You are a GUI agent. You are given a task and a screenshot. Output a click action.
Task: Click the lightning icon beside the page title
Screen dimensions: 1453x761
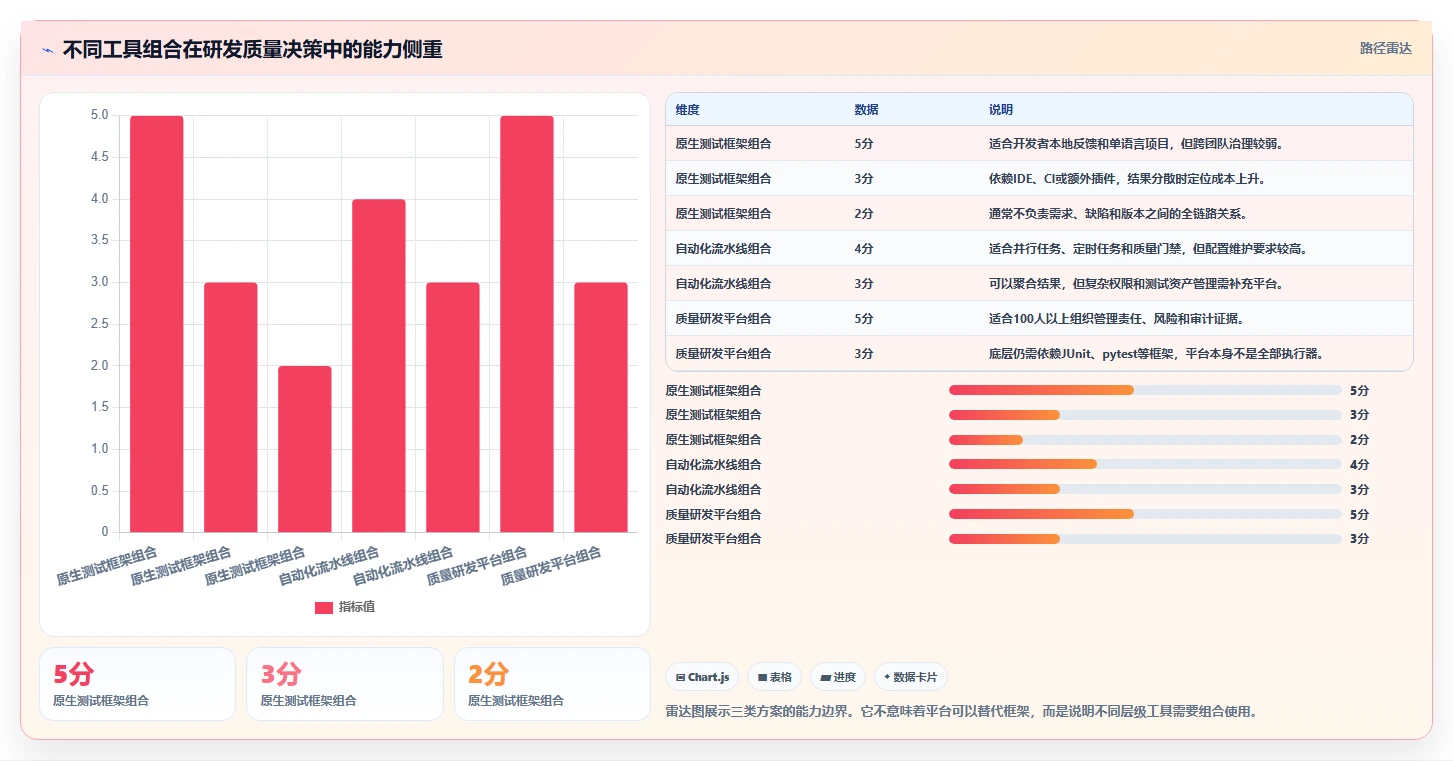(48, 50)
